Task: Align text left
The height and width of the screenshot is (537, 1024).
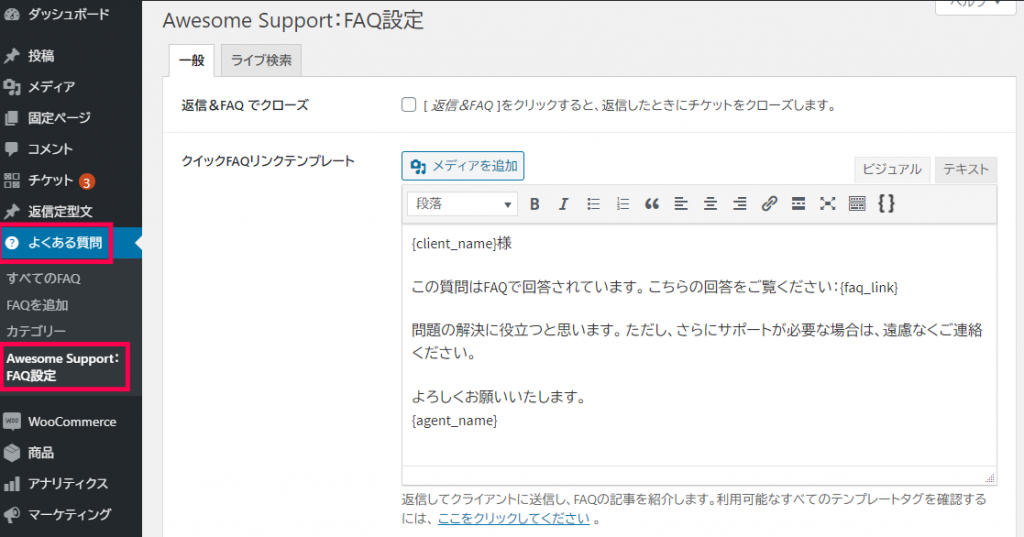Action: [681, 204]
